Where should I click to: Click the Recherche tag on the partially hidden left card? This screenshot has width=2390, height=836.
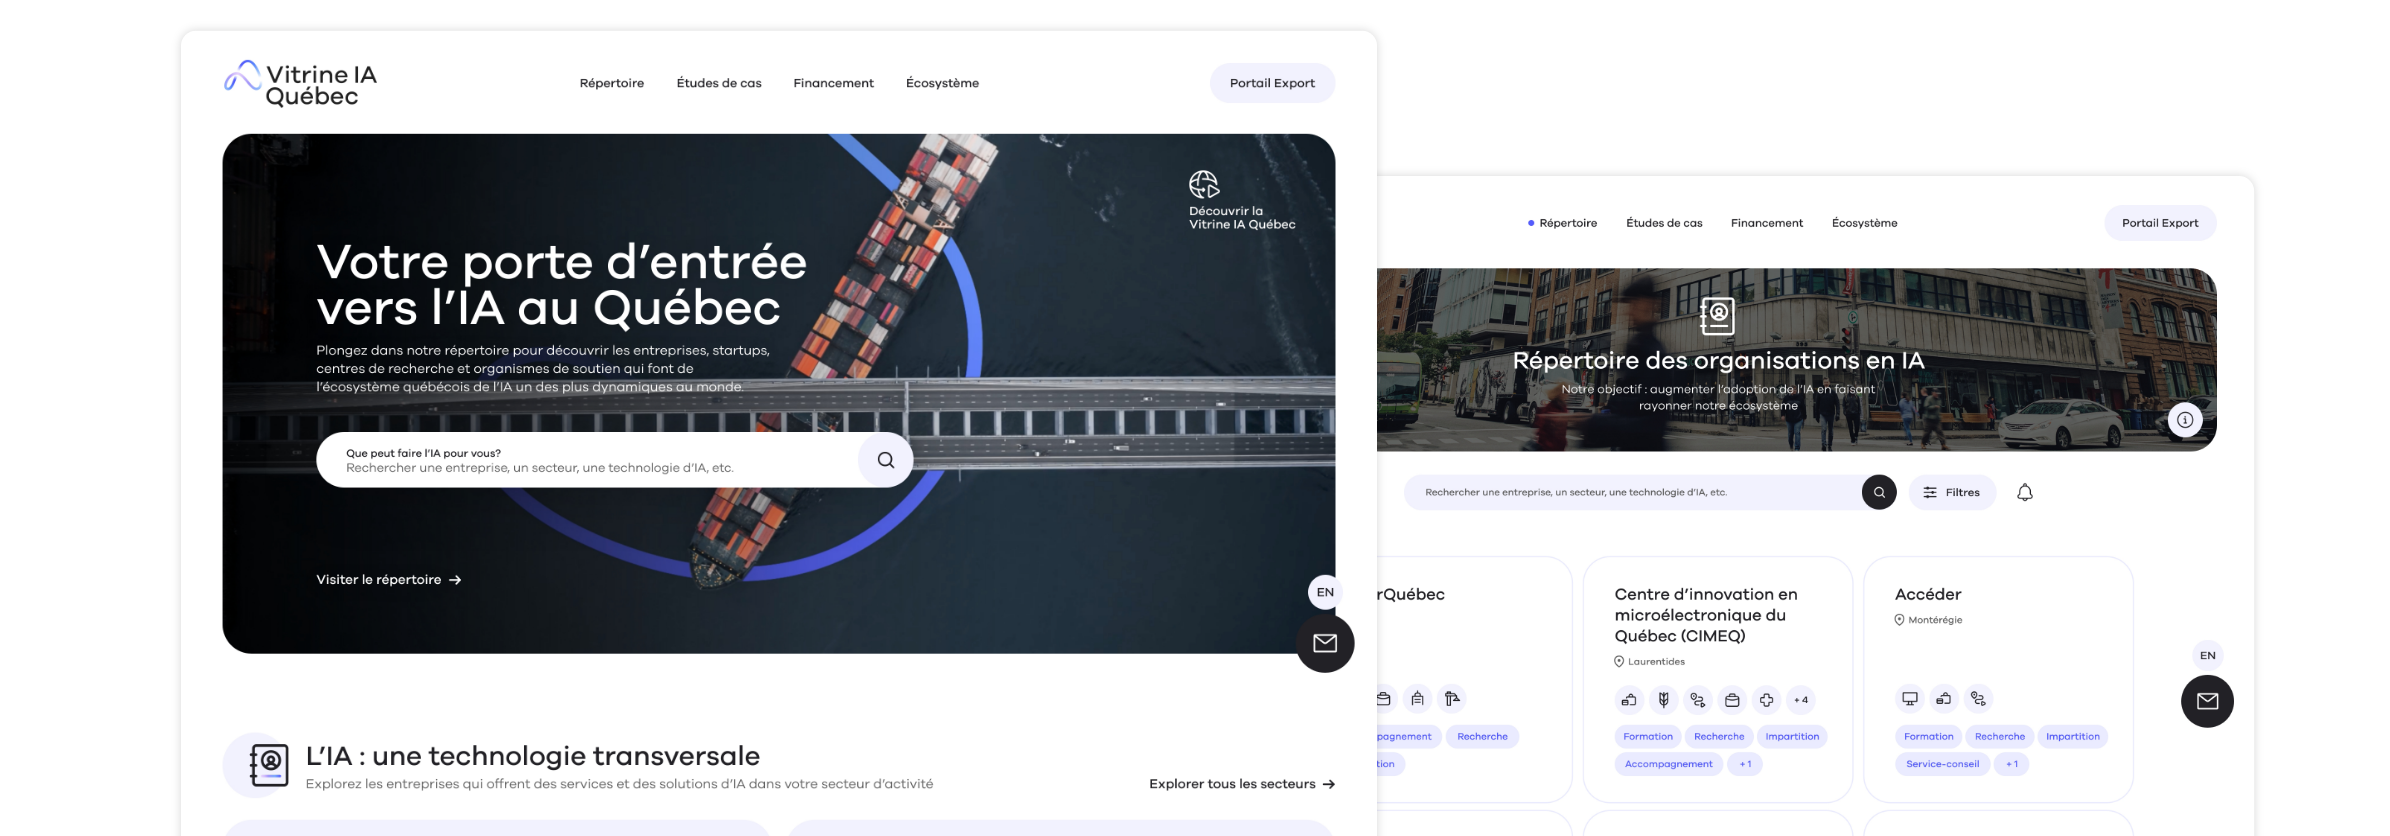pyautogui.click(x=1482, y=737)
